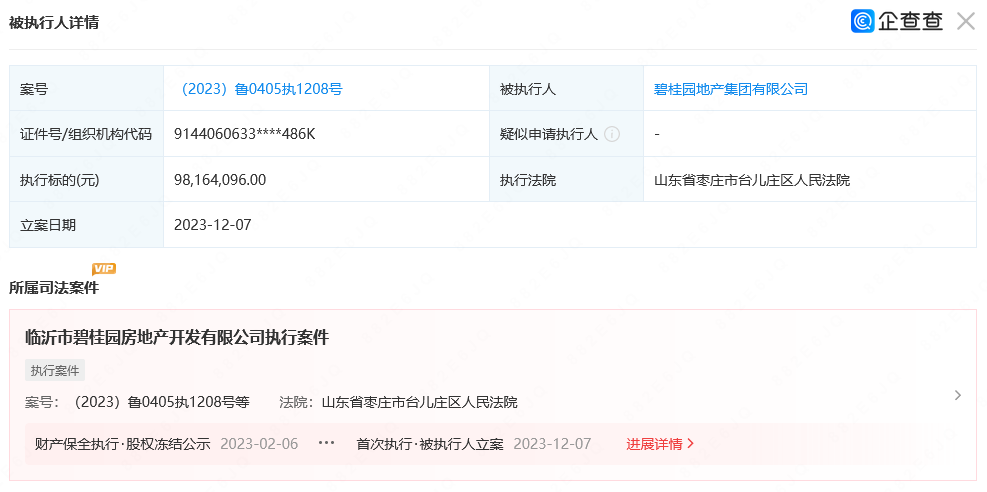Viewport: 987px width, 492px height.
Task: Click the 被执行人详情 heading
Action: (54, 22)
